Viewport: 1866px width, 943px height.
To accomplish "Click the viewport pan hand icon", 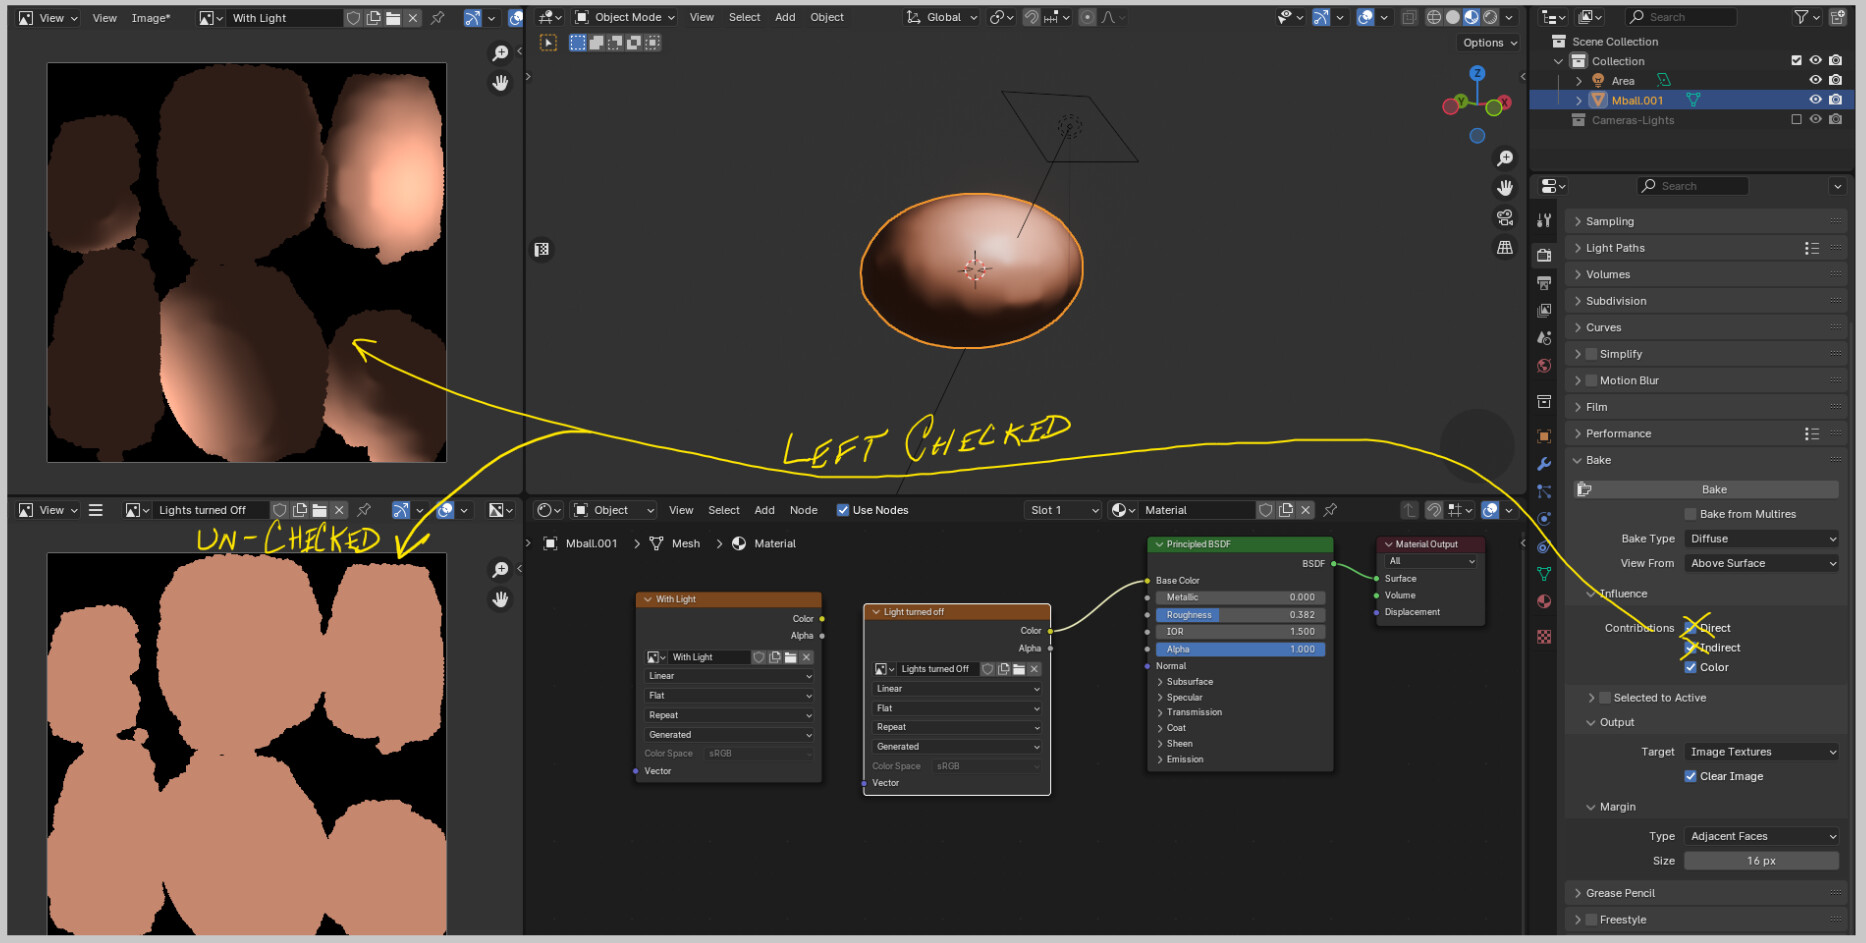I will click(x=1505, y=188).
